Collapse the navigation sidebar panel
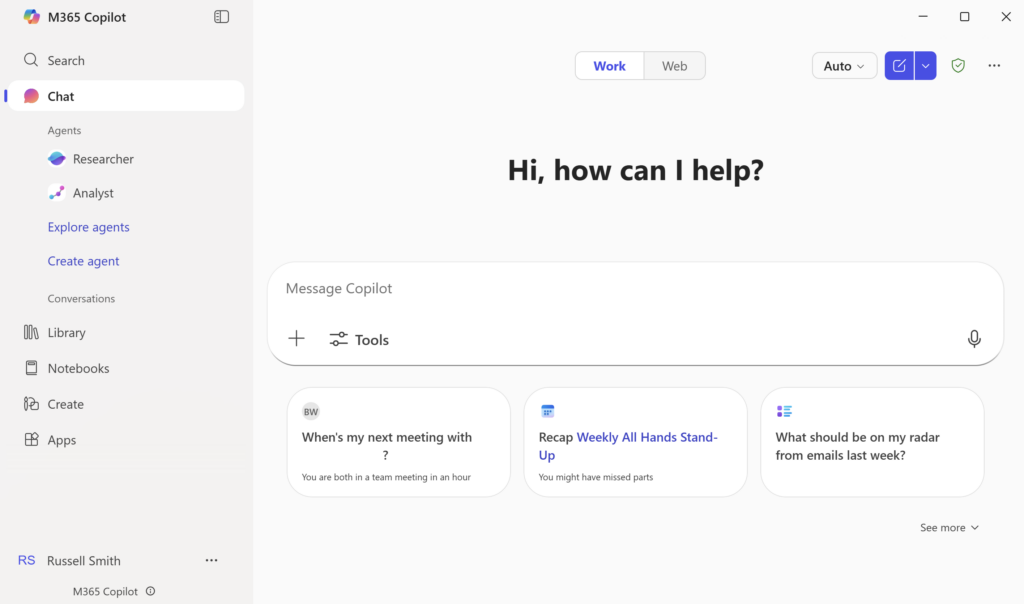This screenshot has height=604, width=1024. 221,17
